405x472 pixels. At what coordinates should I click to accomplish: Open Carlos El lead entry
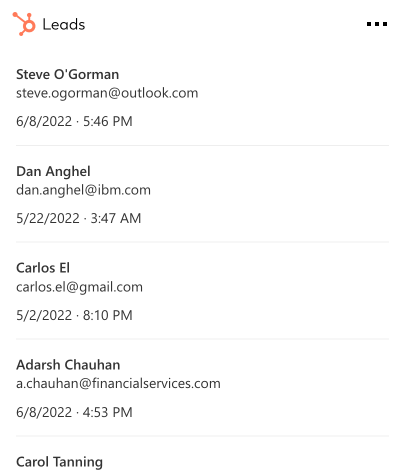pyautogui.click(x=202, y=291)
